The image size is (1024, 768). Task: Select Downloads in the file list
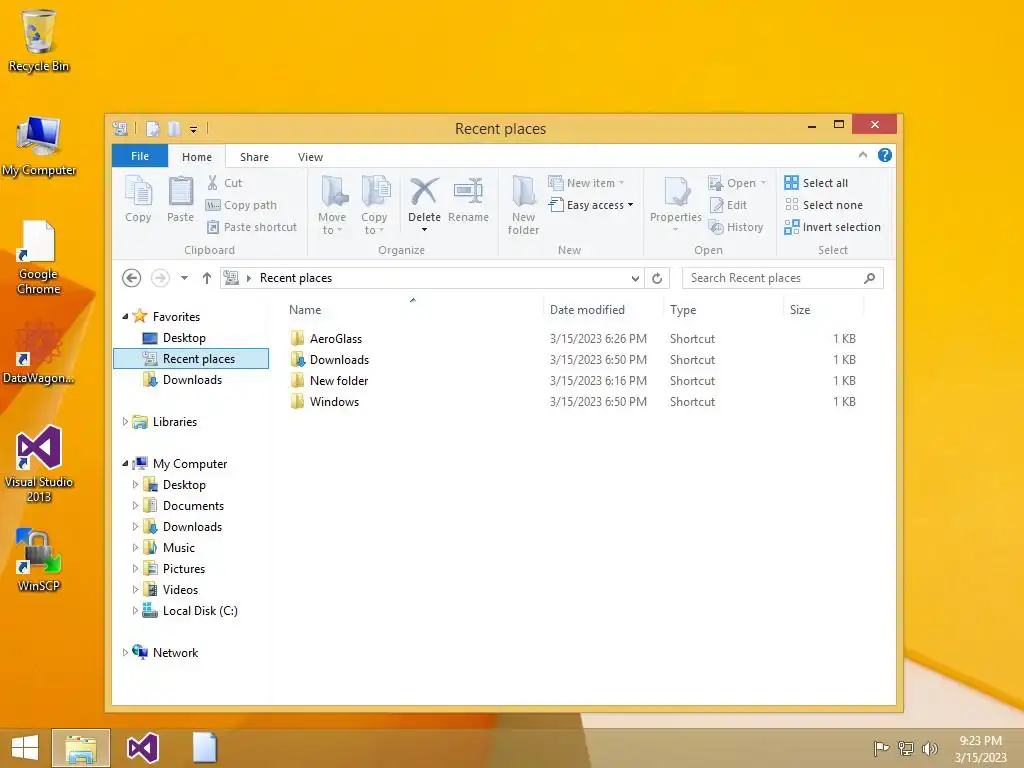tap(575, 360)
